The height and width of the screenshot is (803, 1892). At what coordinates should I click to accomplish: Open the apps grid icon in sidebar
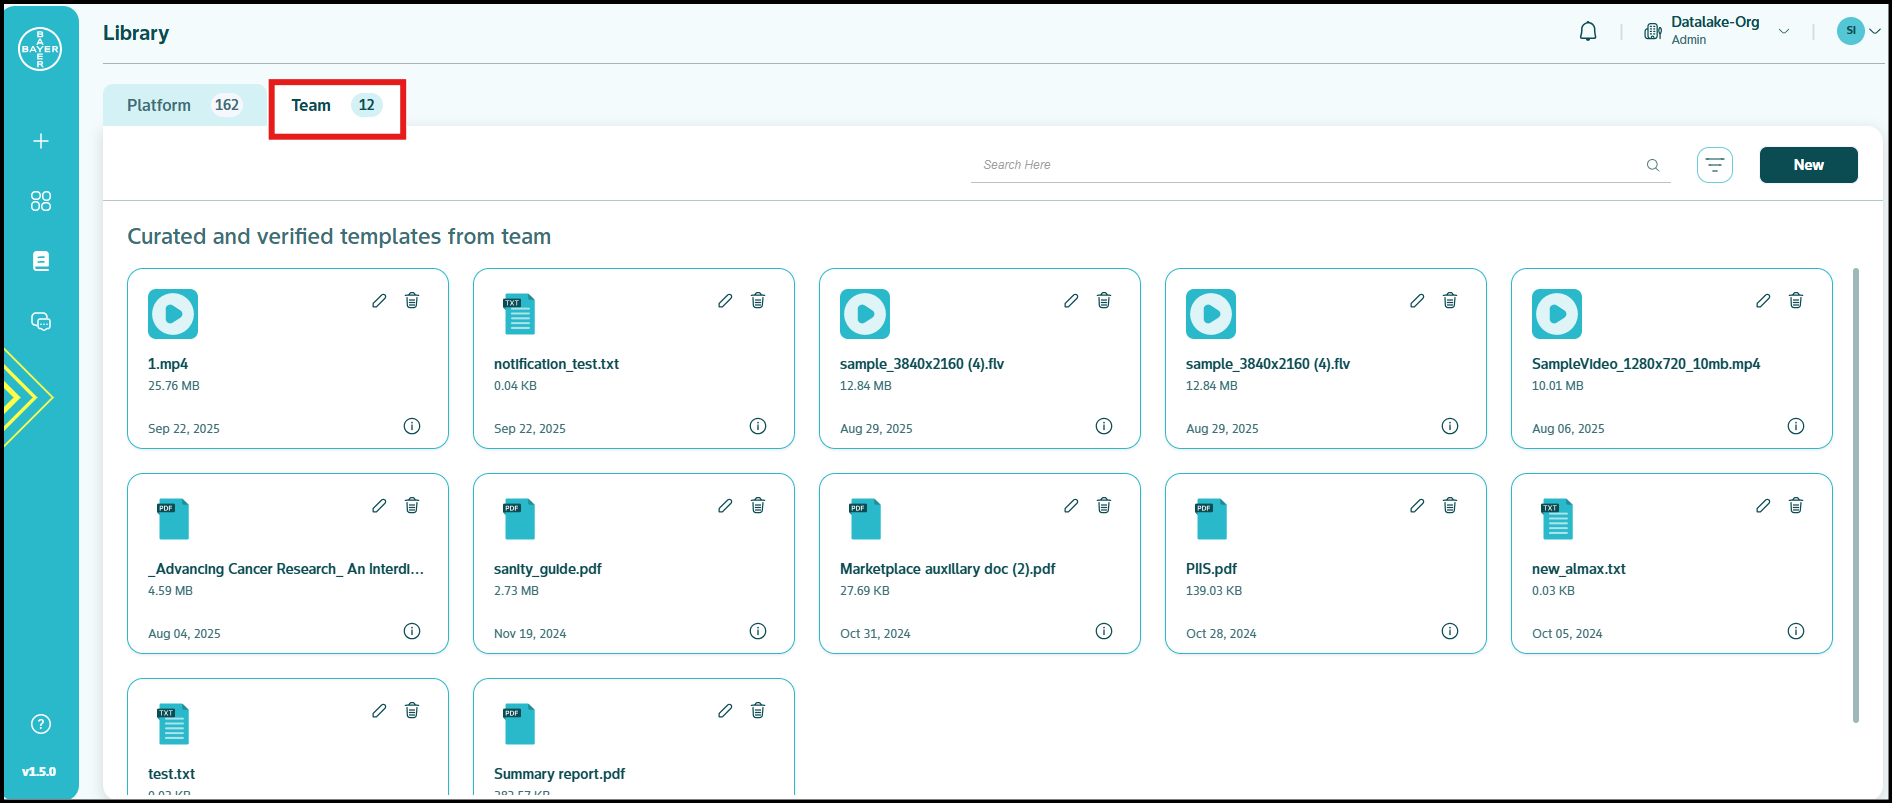(x=41, y=201)
